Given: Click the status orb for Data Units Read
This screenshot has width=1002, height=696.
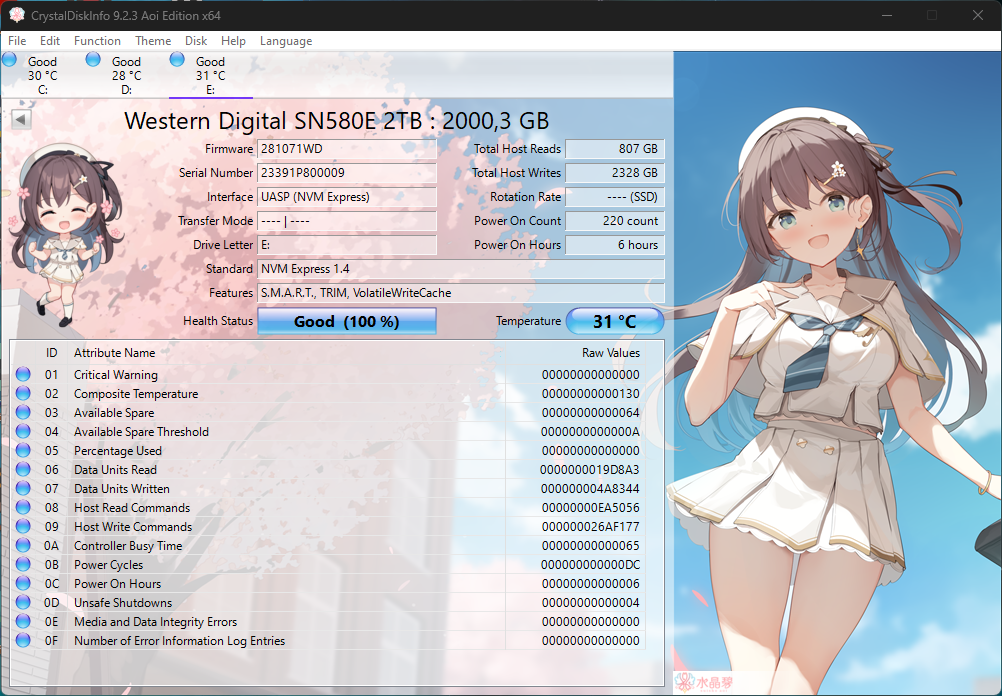Looking at the screenshot, I should click(x=23, y=470).
